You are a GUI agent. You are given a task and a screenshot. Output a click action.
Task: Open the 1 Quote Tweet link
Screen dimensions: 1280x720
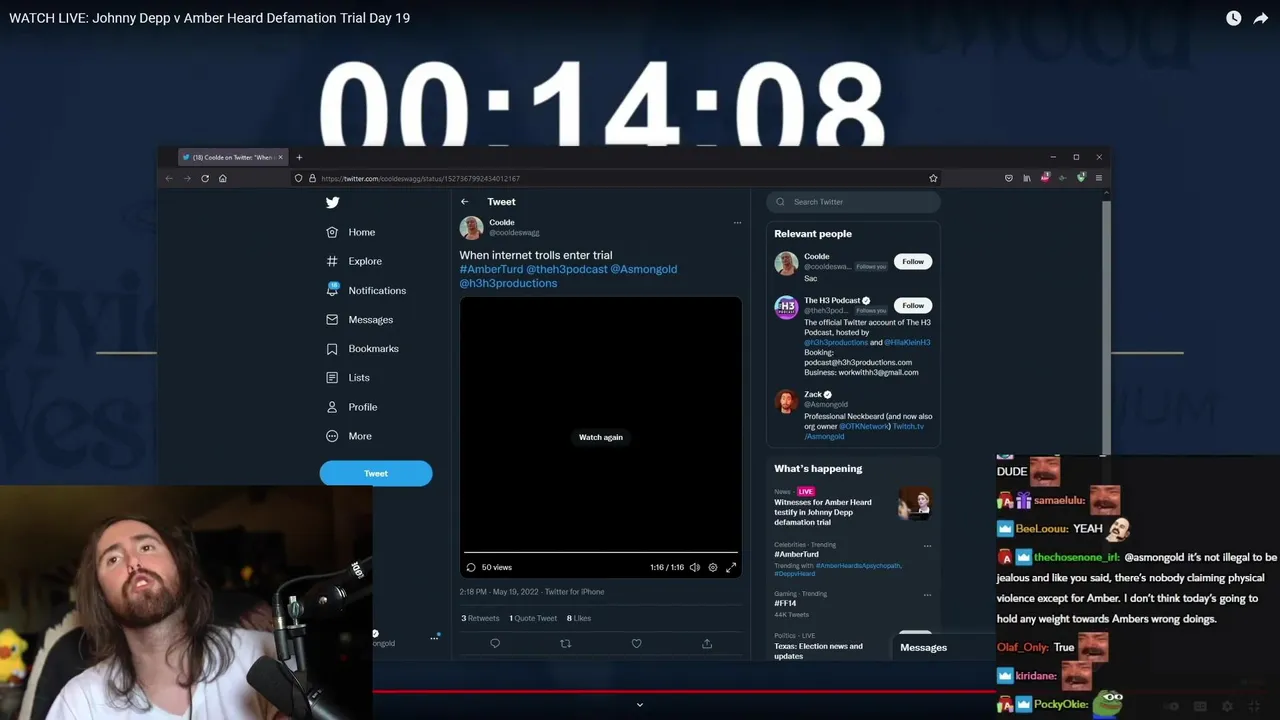tap(533, 618)
